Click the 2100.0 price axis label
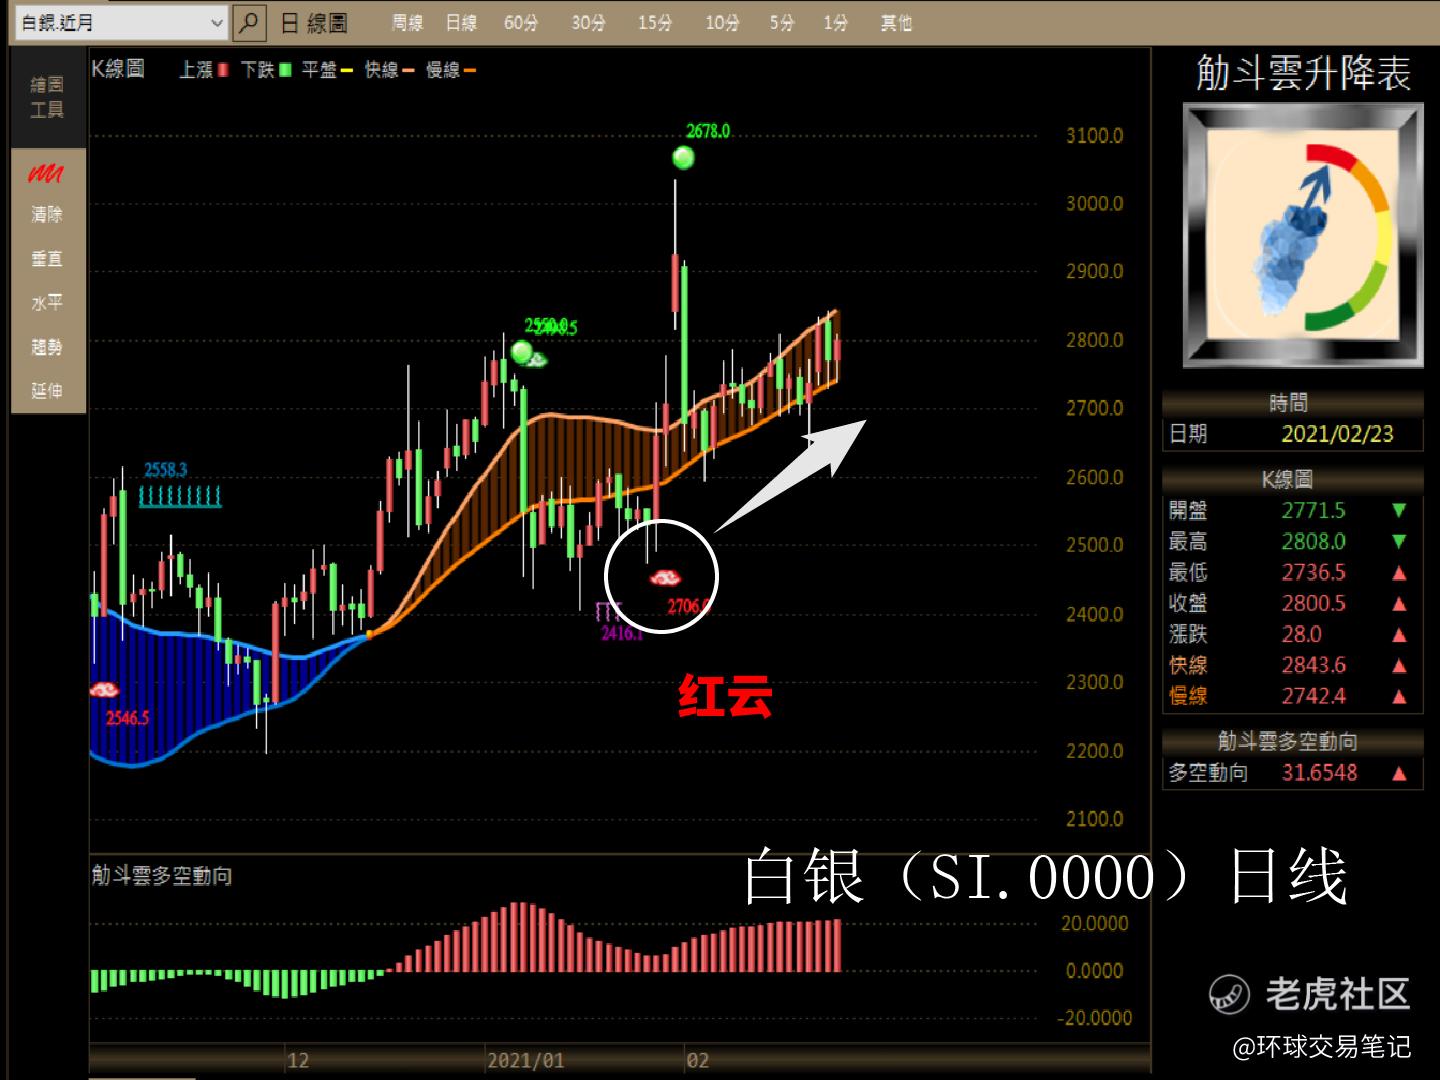 coord(1094,819)
